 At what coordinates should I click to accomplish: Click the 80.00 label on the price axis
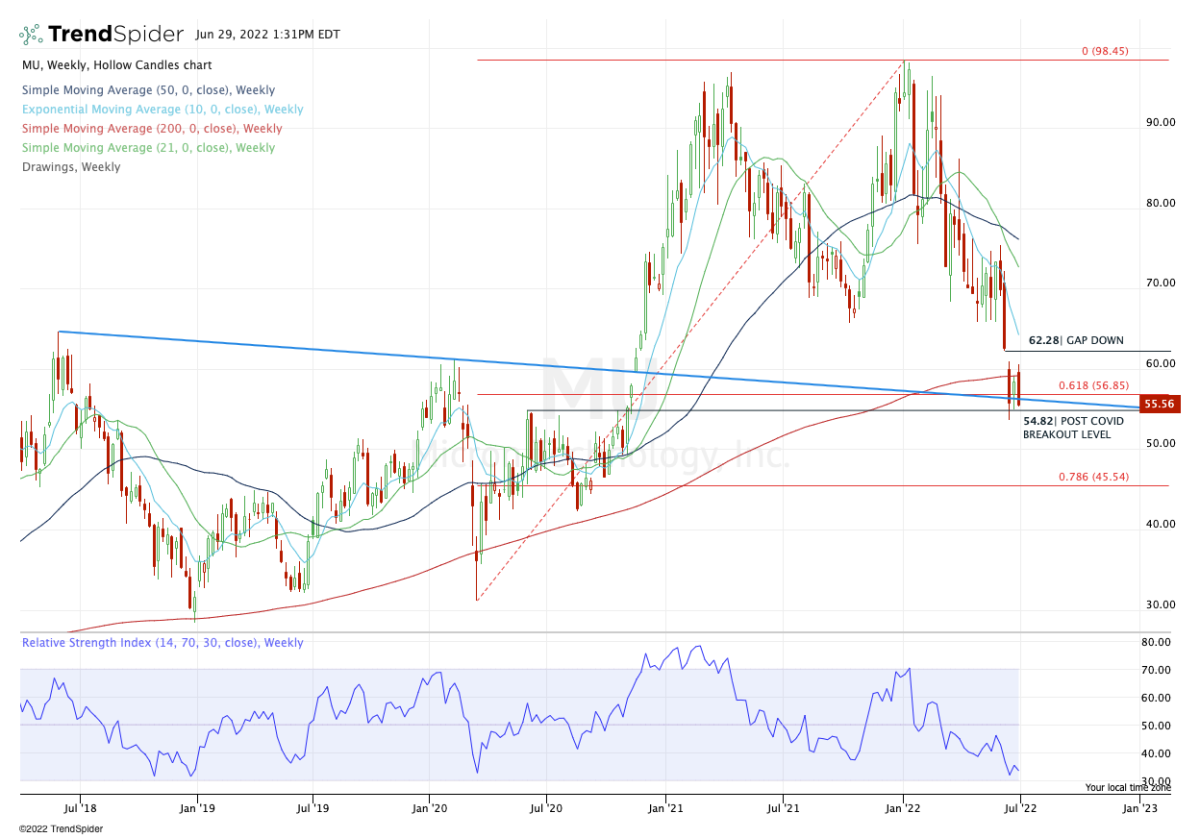pos(1161,203)
